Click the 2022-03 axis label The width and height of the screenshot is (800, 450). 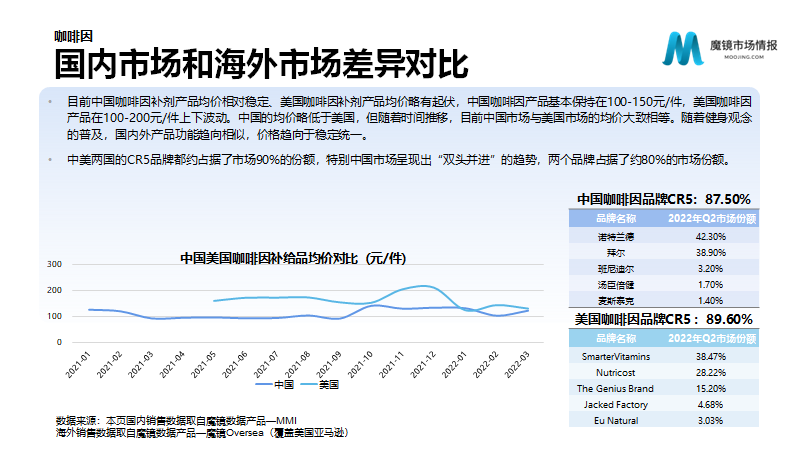(517, 365)
